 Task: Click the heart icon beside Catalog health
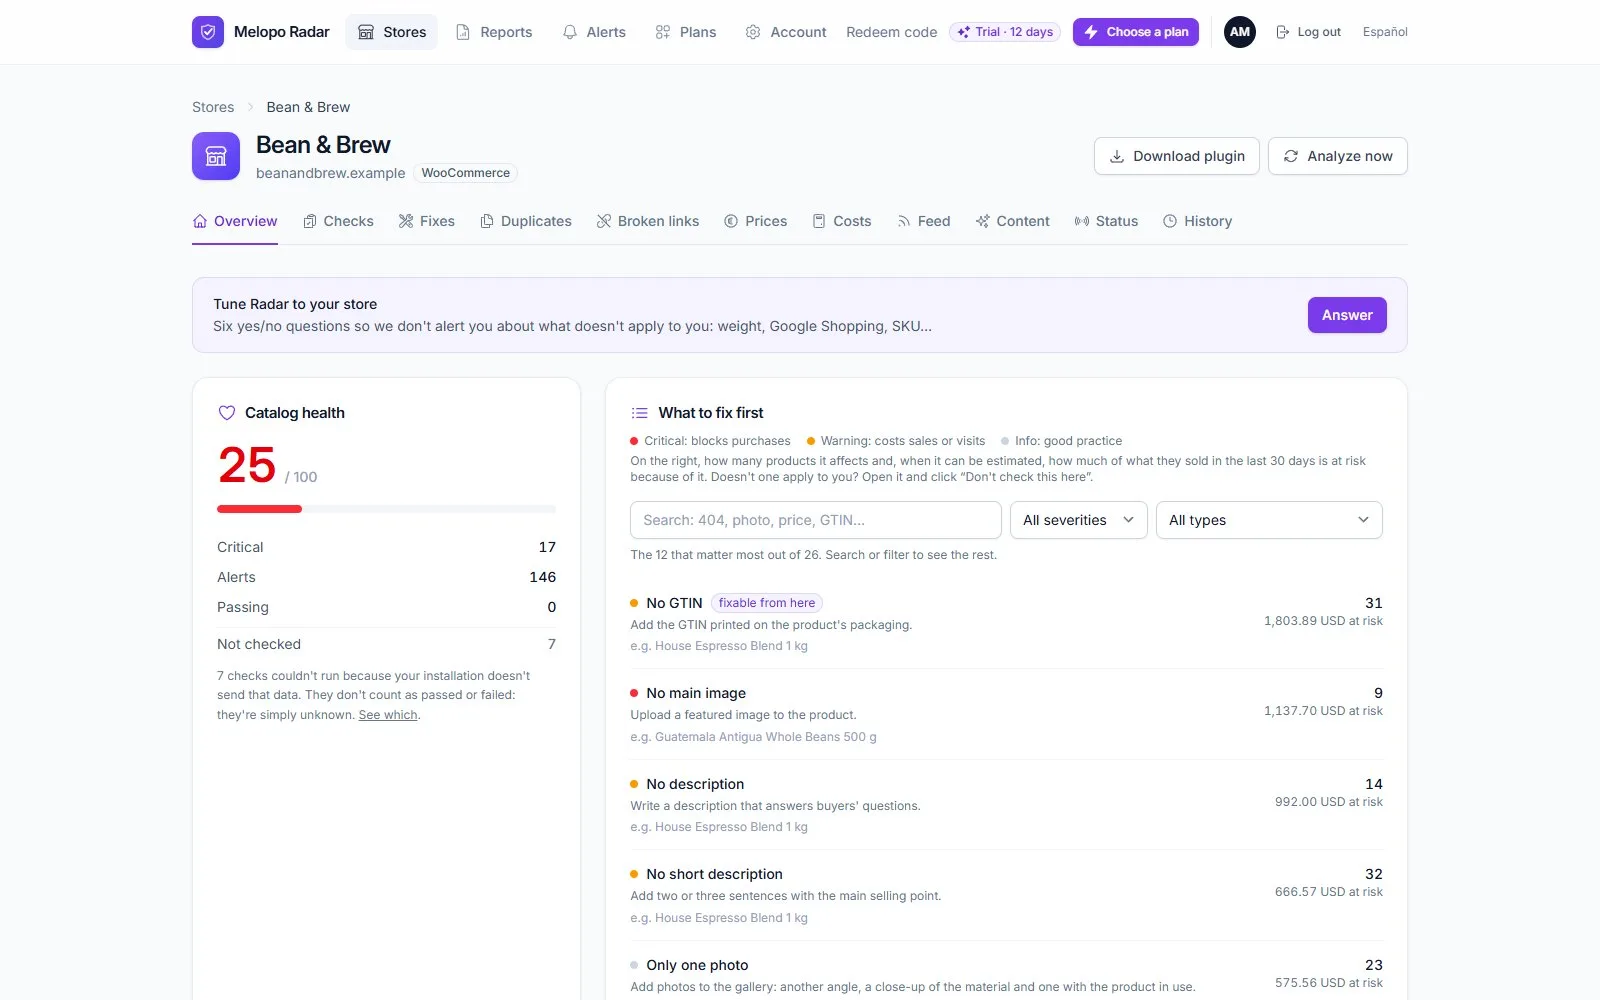coord(227,413)
